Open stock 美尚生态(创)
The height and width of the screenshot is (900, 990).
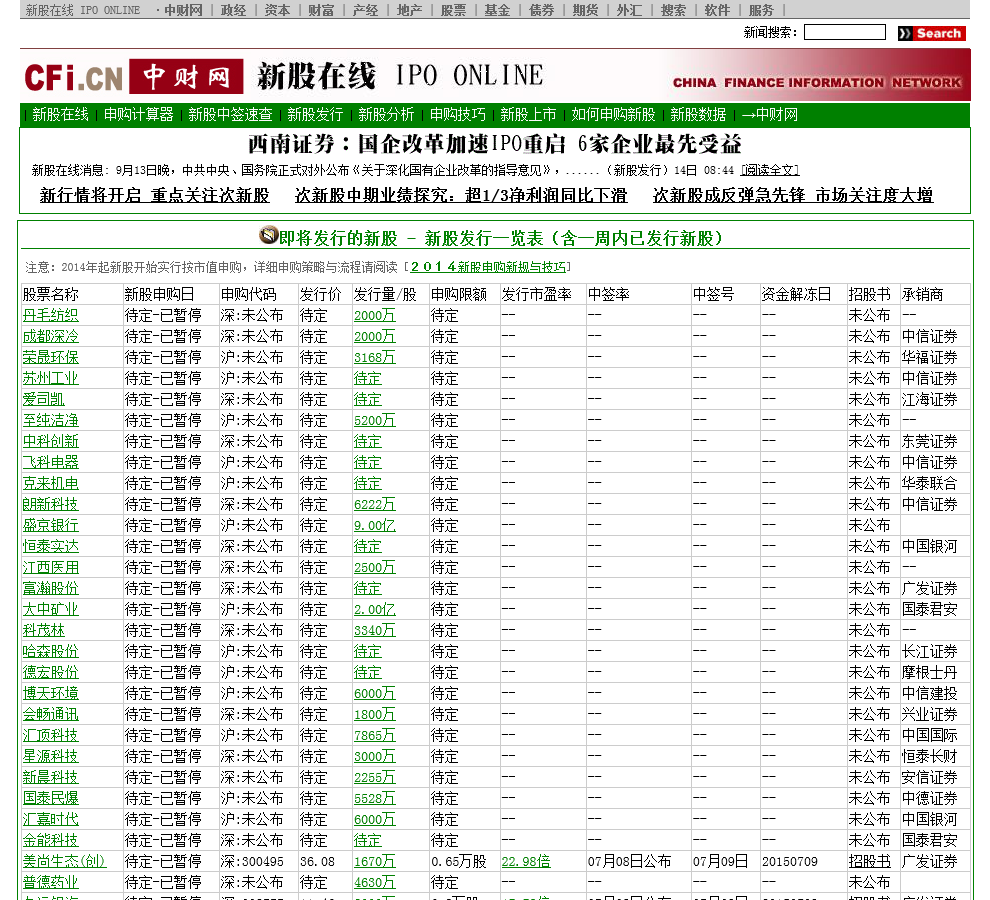[x=64, y=861]
